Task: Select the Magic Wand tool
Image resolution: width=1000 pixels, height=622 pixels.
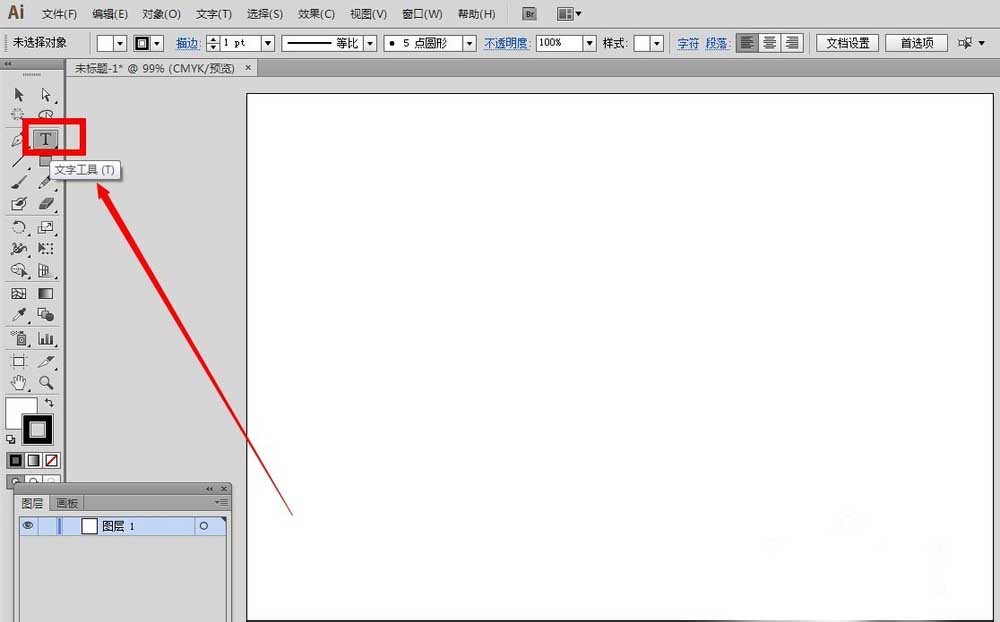Action: pos(18,115)
